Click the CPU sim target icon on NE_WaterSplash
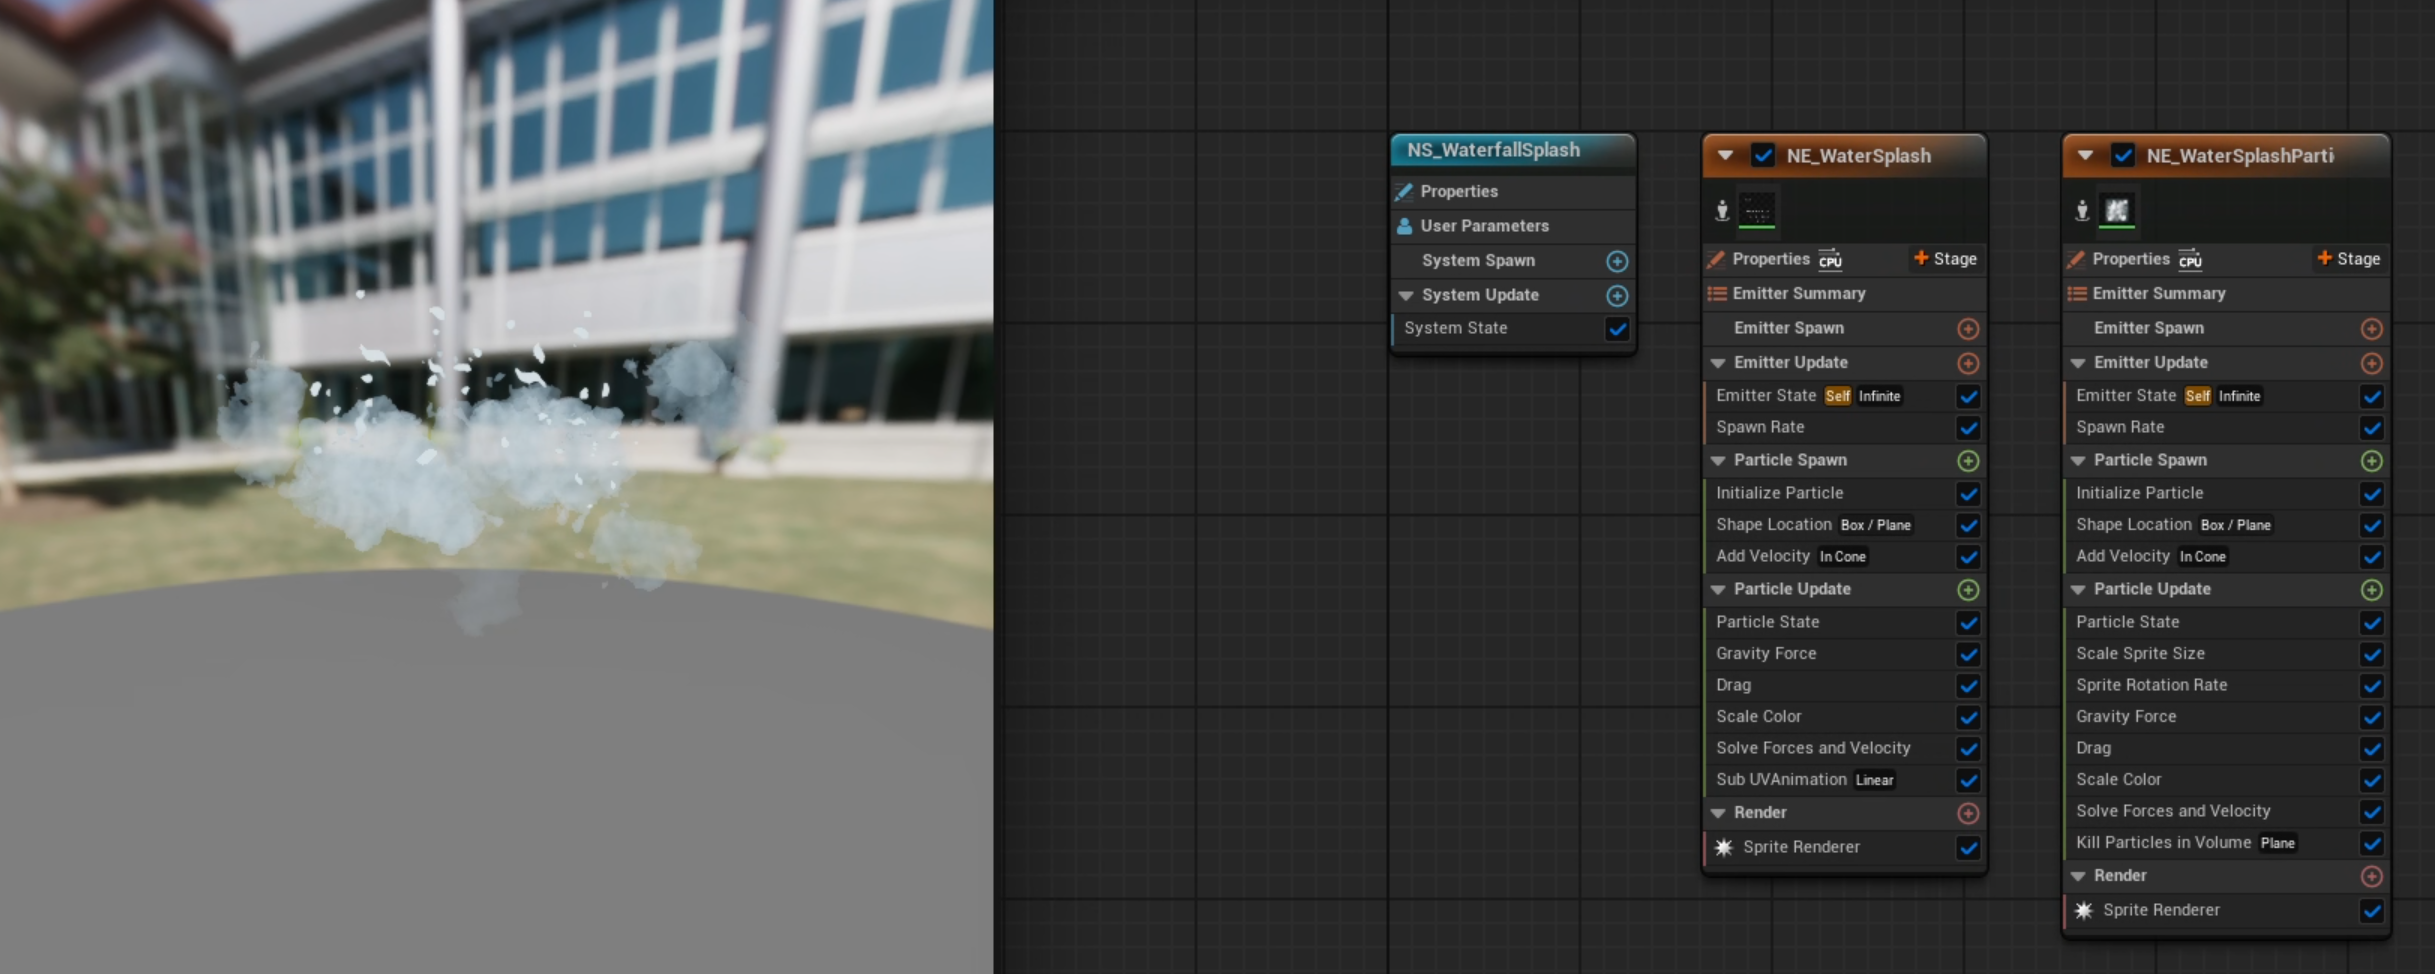2435x974 pixels. pos(1830,260)
